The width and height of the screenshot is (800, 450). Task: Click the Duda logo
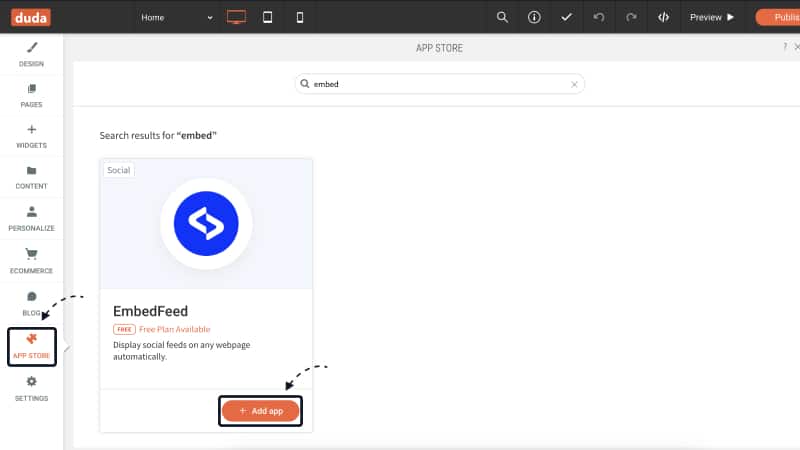(31, 17)
